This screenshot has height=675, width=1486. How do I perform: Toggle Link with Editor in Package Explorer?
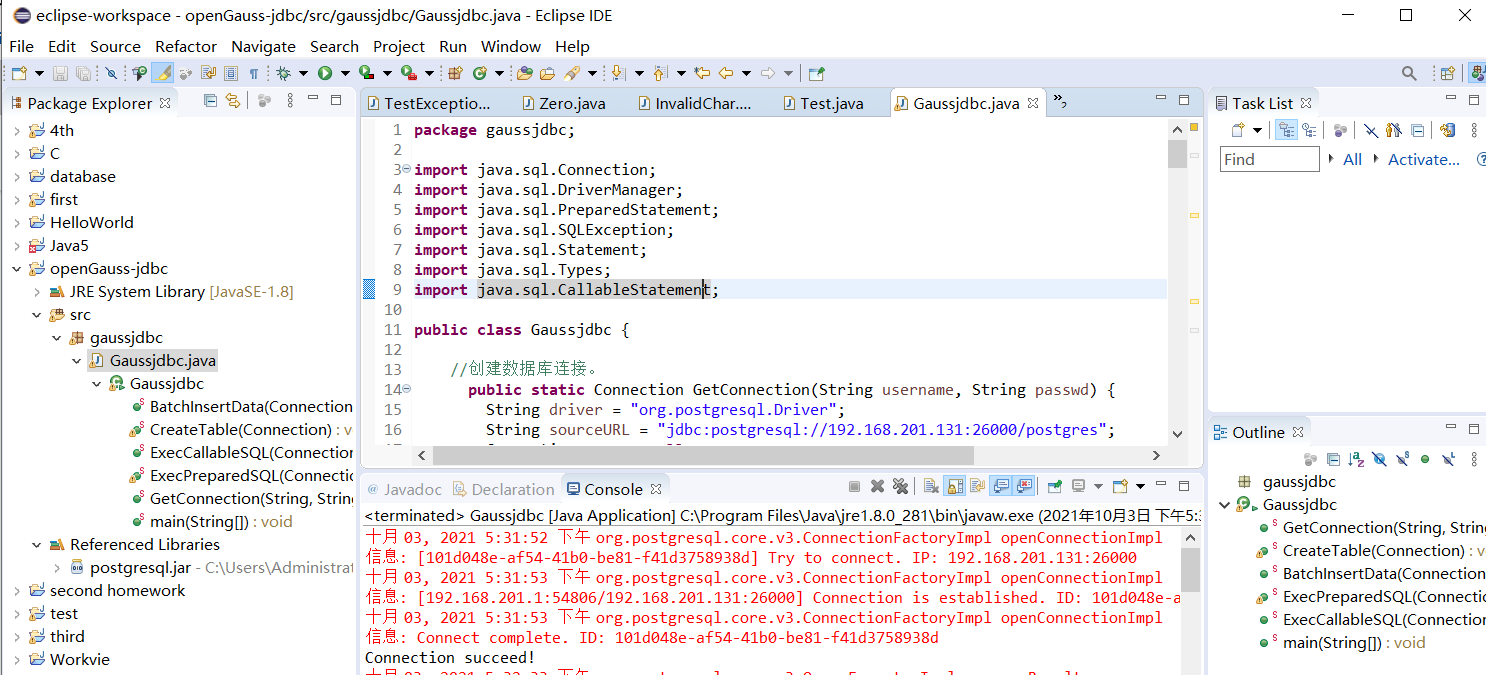[233, 100]
